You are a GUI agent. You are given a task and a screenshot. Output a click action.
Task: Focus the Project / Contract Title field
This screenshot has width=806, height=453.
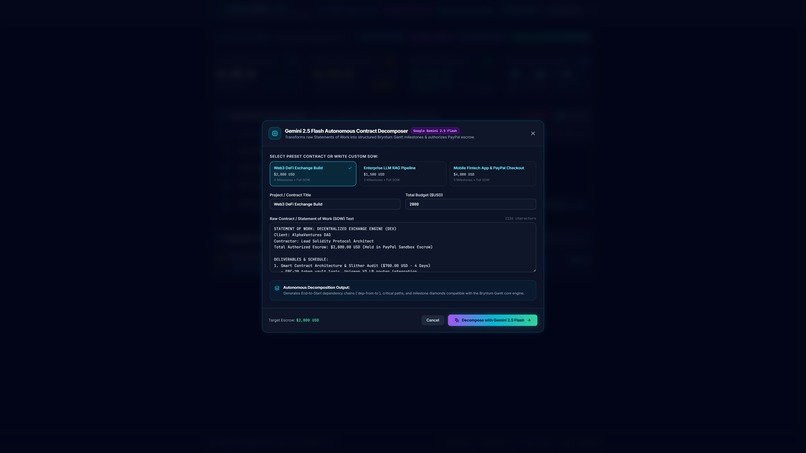click(335, 204)
